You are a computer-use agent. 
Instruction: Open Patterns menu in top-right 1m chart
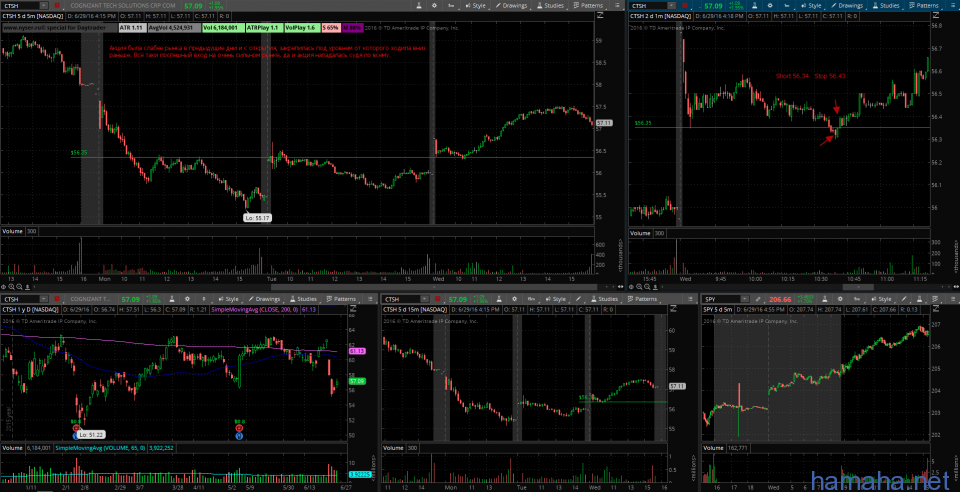tap(923, 6)
